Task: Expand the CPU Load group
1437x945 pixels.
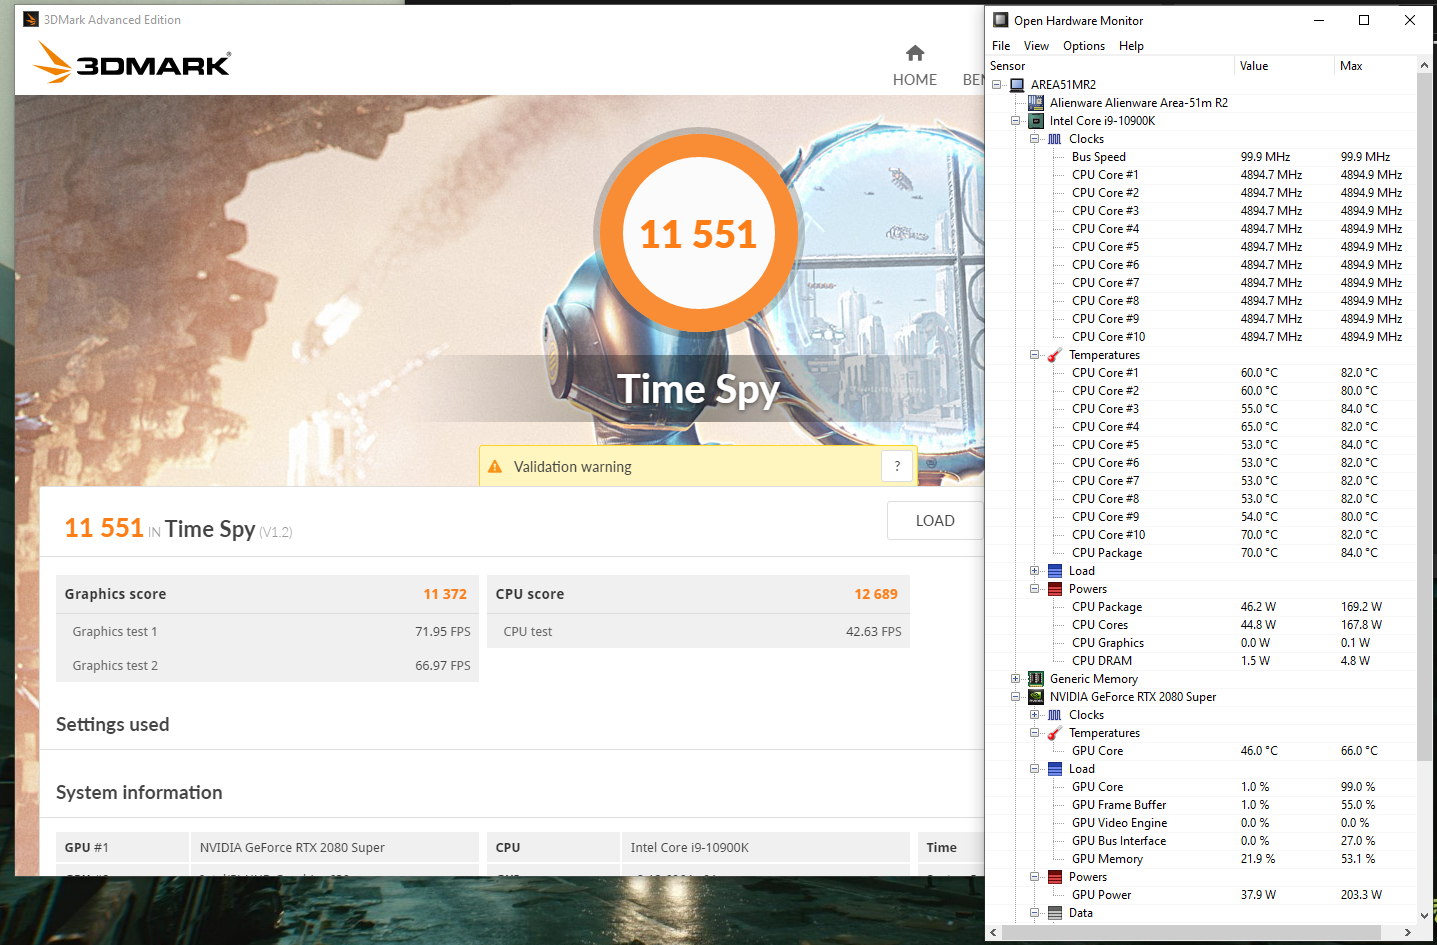Action: pos(1035,571)
